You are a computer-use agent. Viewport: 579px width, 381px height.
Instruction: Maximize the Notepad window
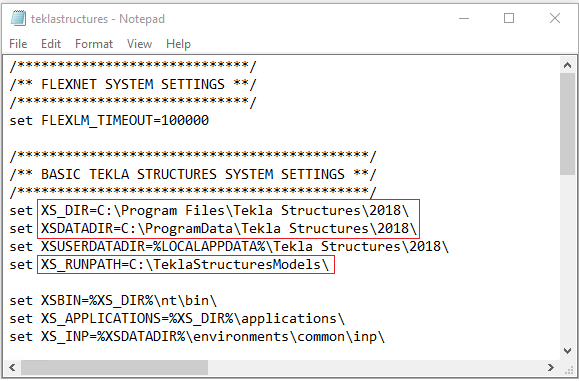509,18
